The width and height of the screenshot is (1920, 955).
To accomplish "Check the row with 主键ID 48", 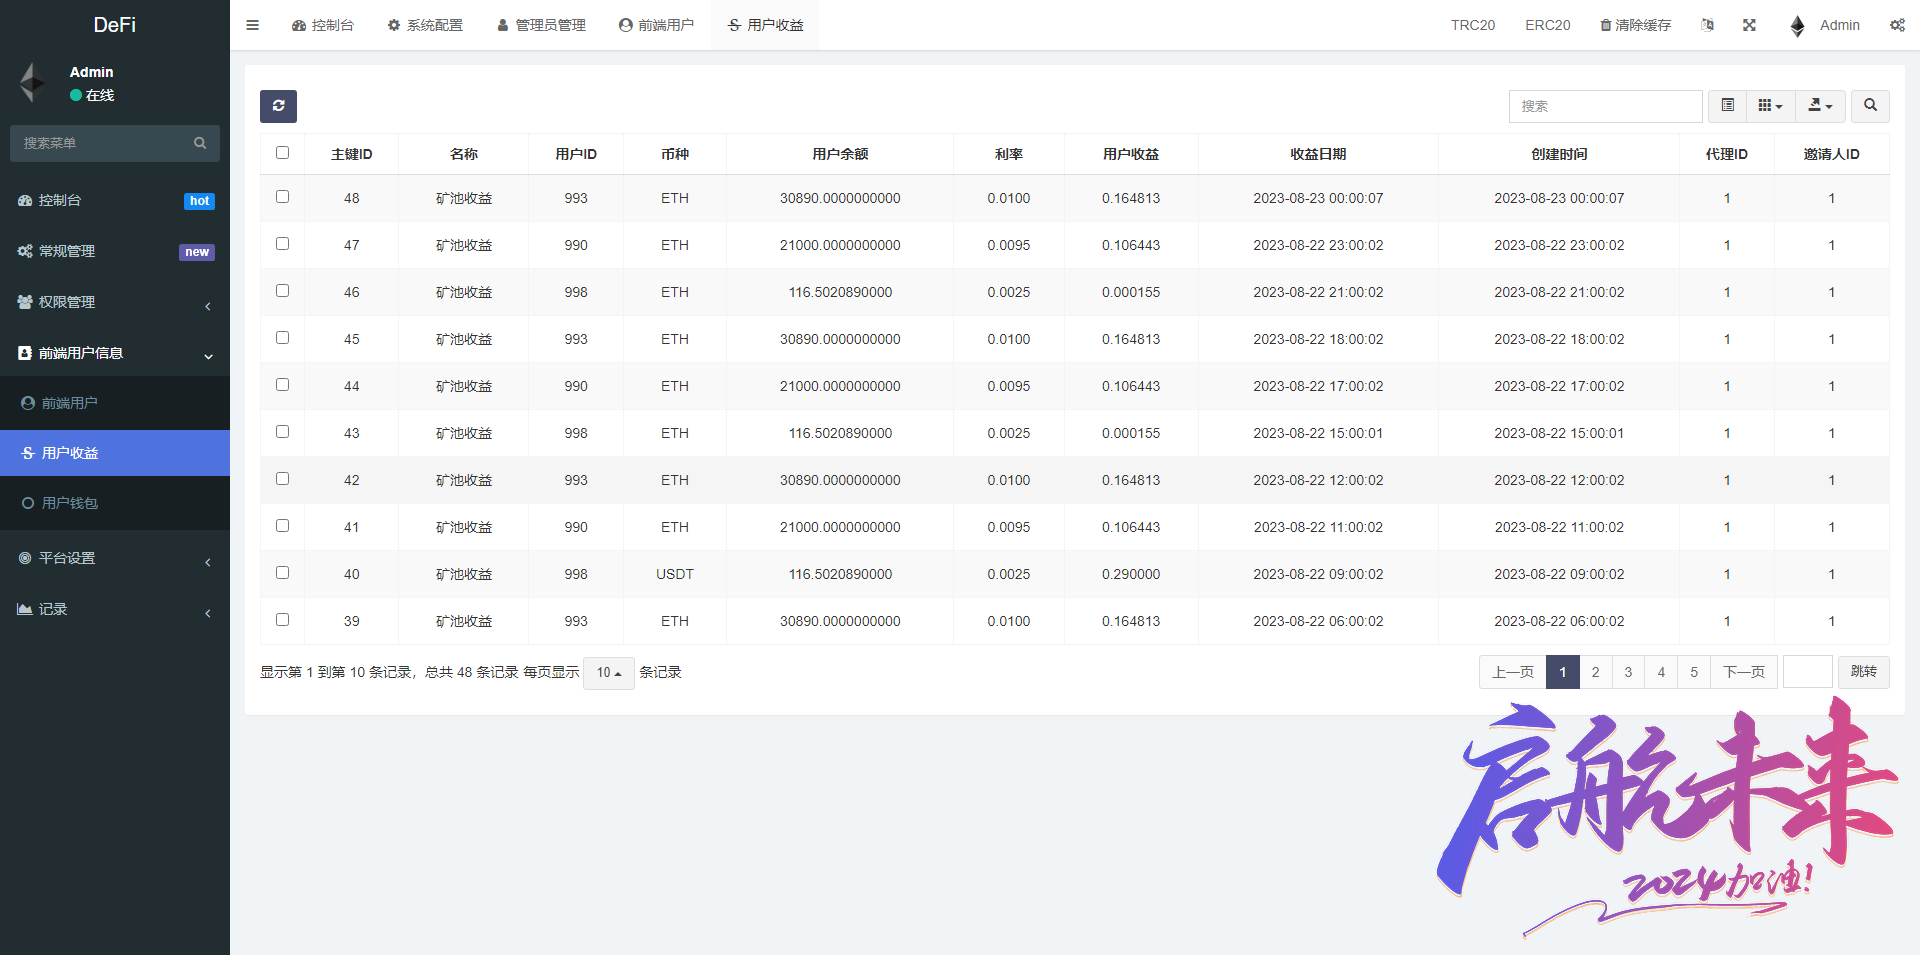I will point(282,197).
